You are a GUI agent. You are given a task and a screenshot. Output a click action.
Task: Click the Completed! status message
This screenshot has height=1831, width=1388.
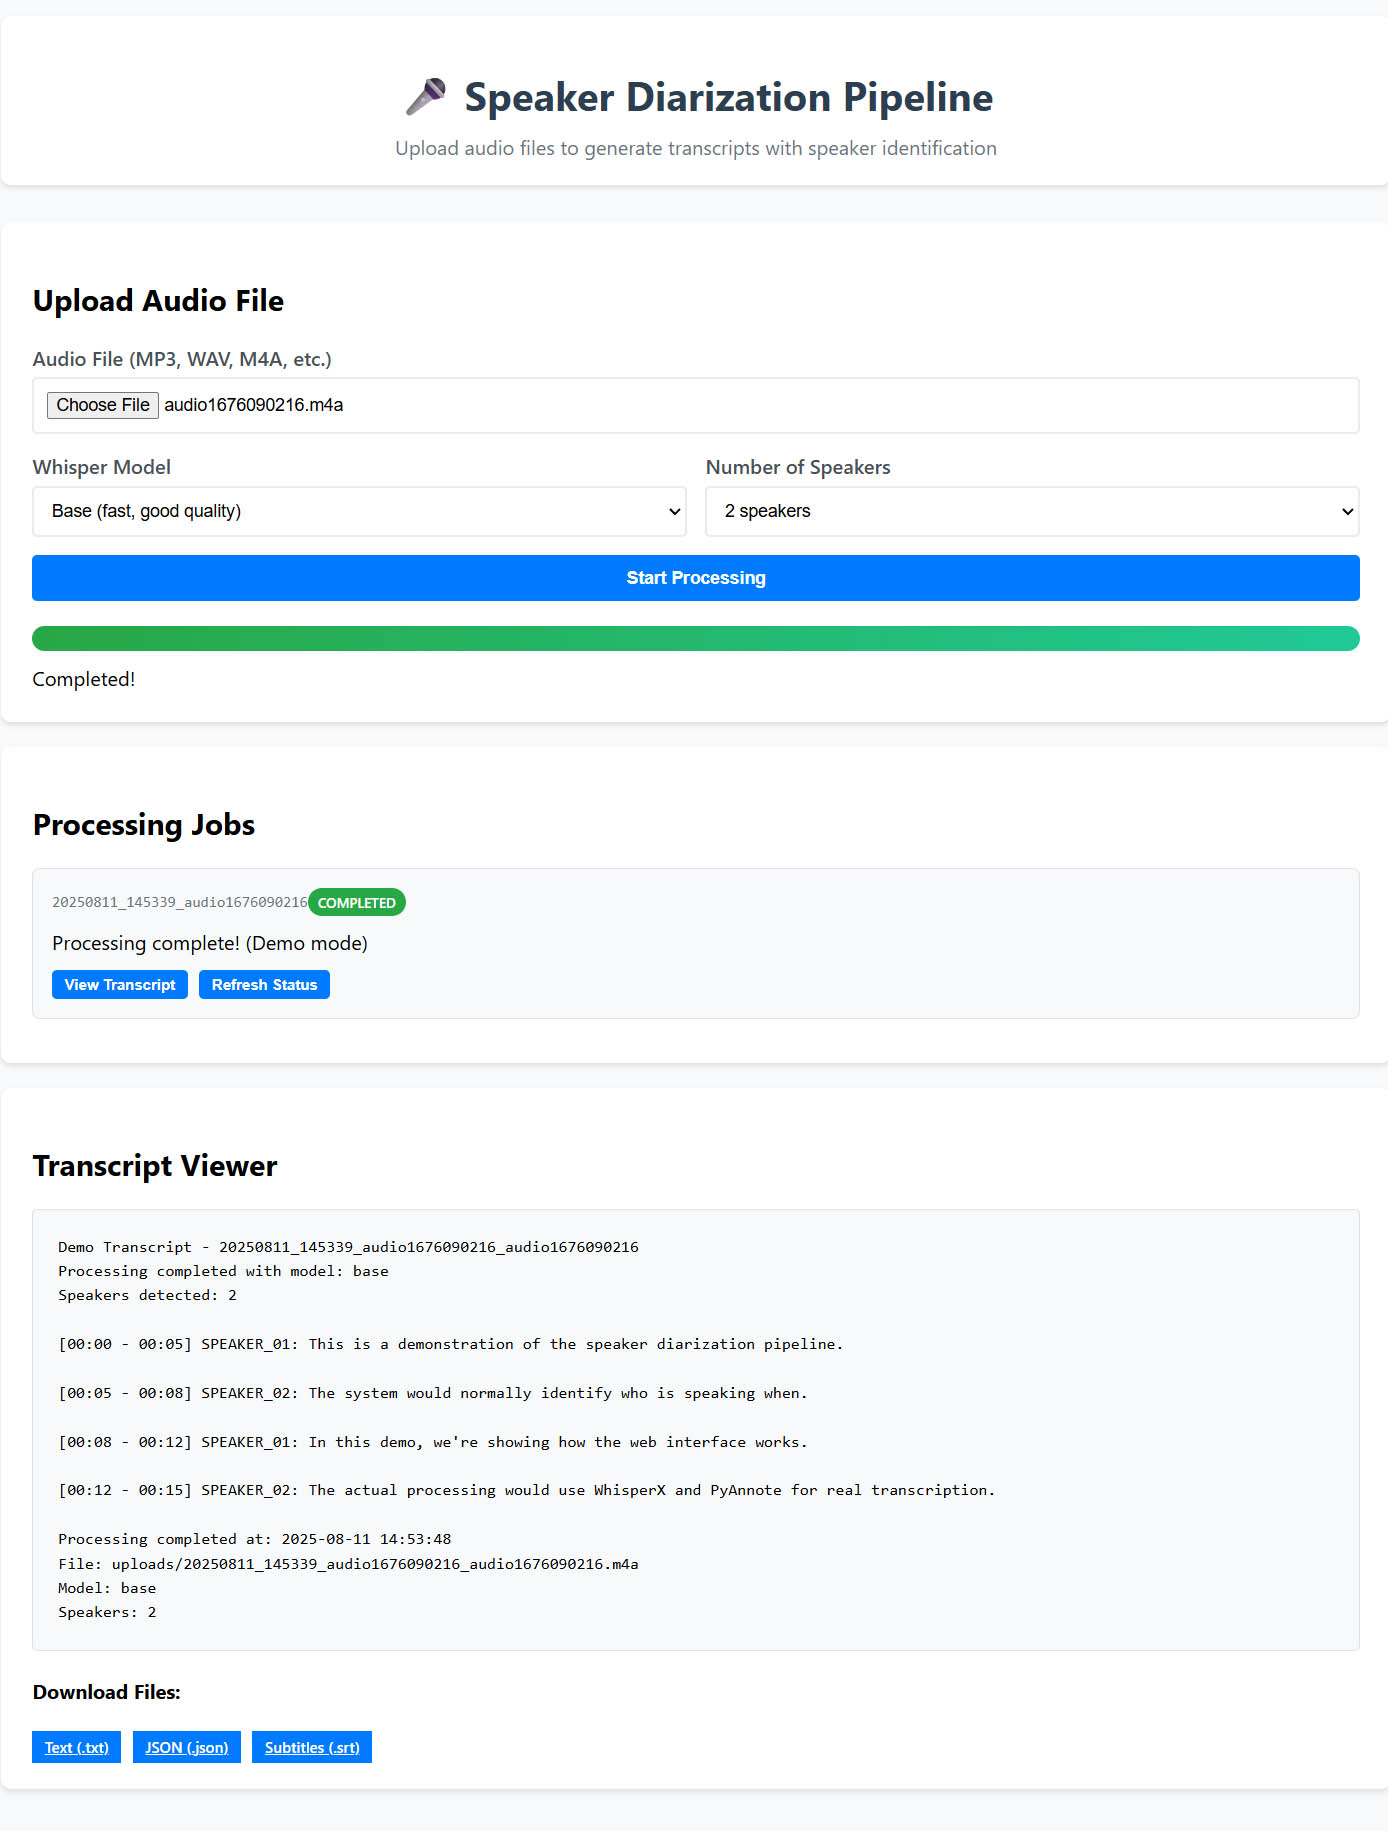[x=83, y=679]
